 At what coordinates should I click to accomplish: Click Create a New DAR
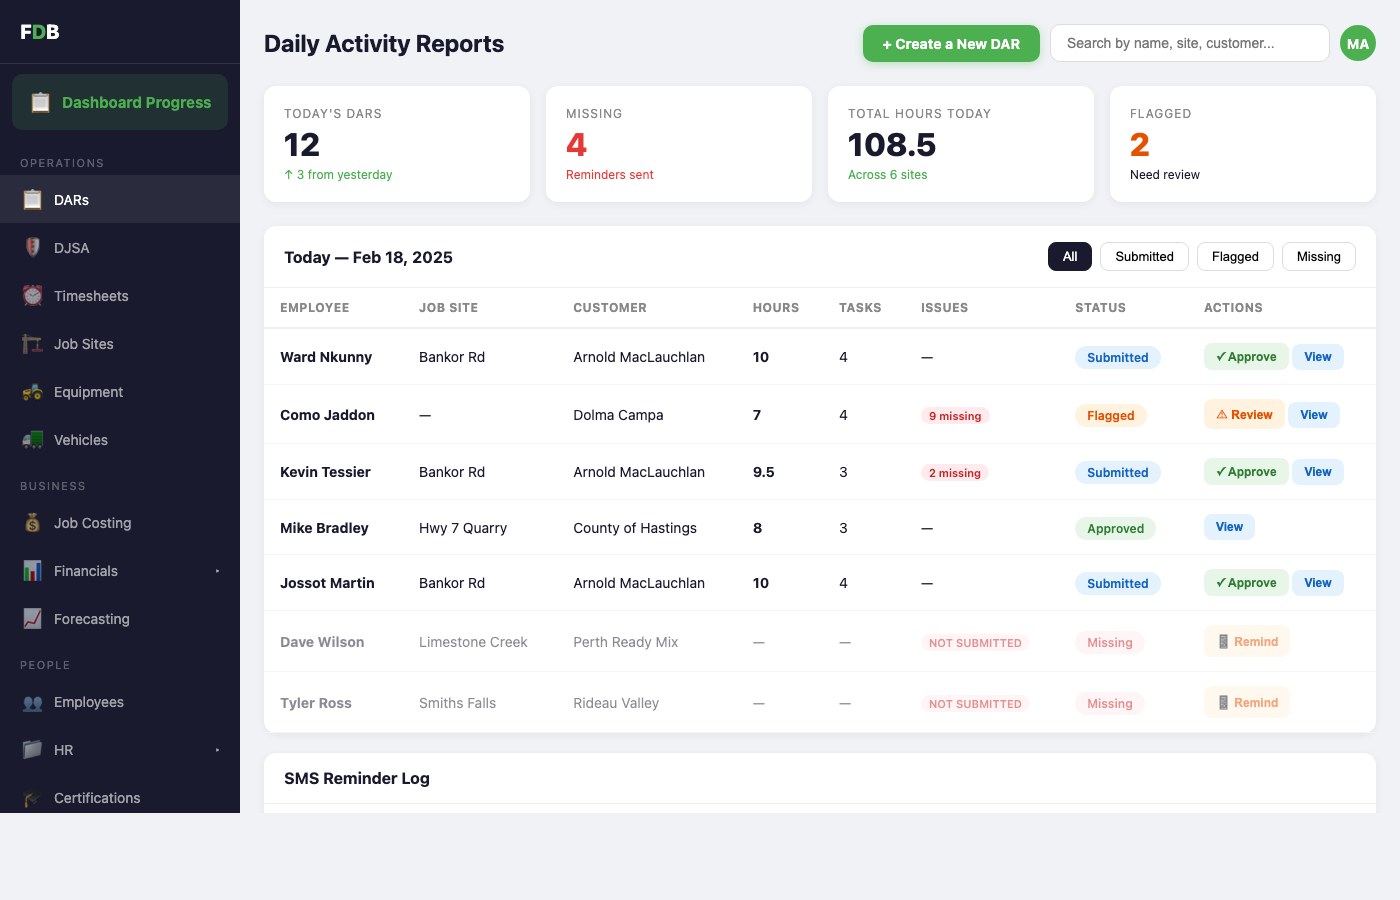coord(951,43)
